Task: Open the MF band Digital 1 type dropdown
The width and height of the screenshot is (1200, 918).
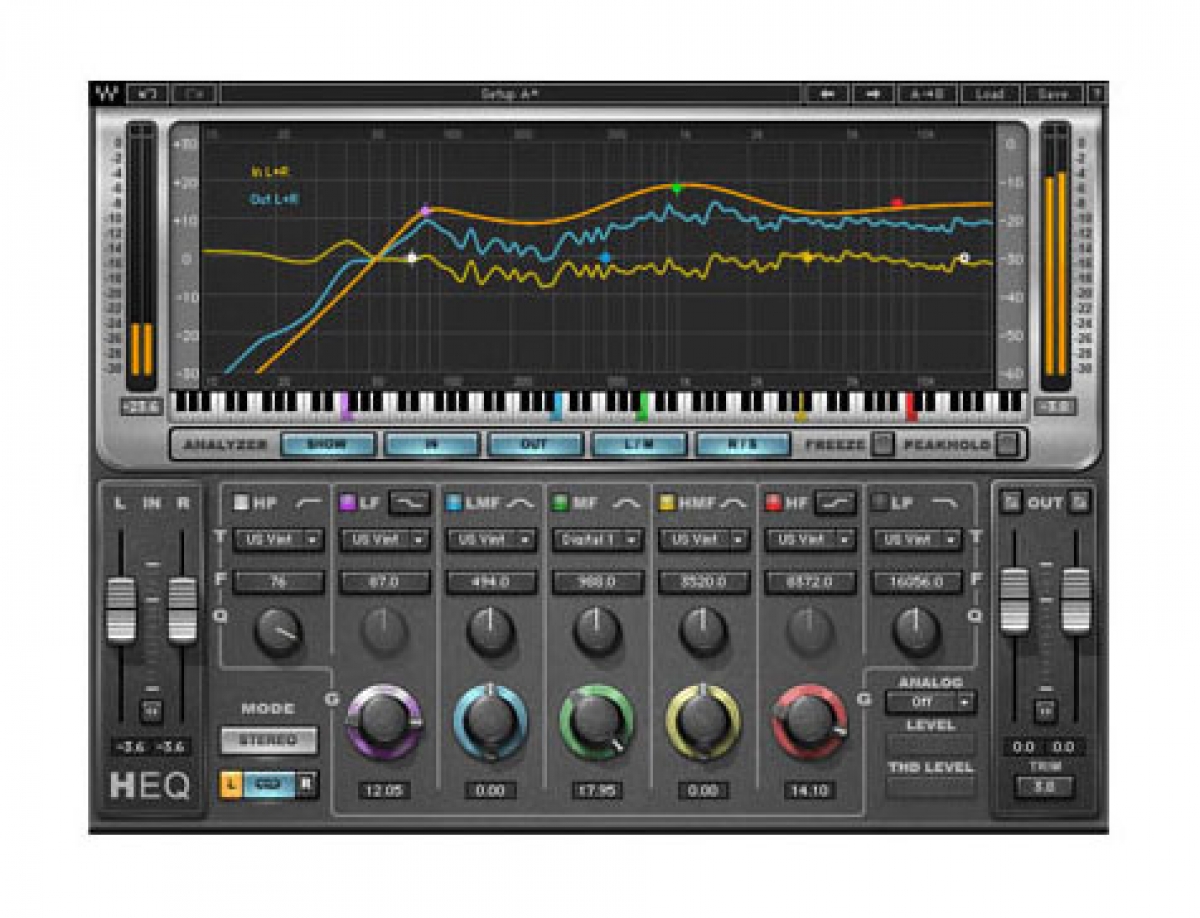Action: point(598,540)
